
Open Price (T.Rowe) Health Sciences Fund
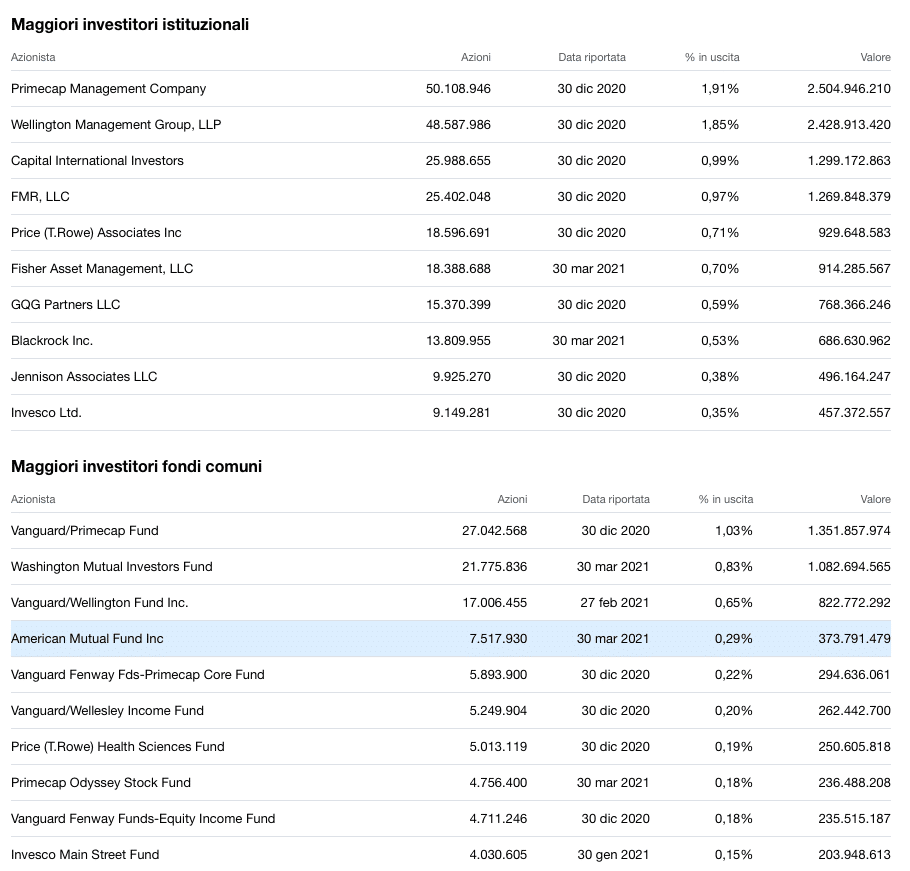point(118,747)
